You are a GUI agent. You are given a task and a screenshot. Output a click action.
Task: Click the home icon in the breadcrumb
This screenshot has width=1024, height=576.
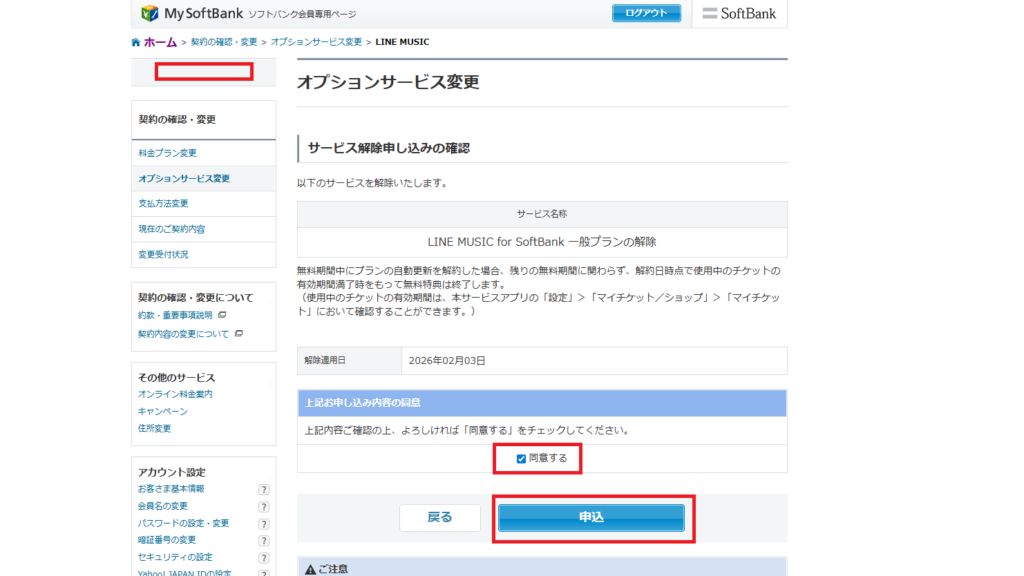point(136,42)
